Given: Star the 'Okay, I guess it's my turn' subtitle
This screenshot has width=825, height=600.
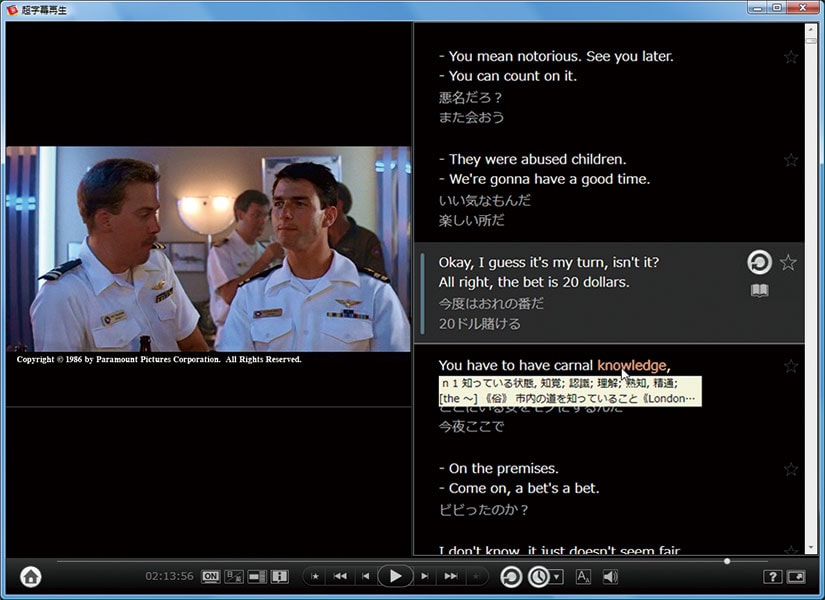Looking at the screenshot, I should pyautogui.click(x=788, y=262).
